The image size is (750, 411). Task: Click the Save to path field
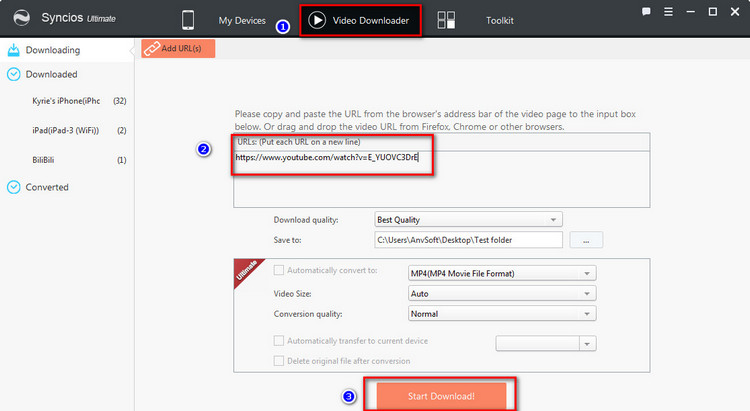[468, 240]
